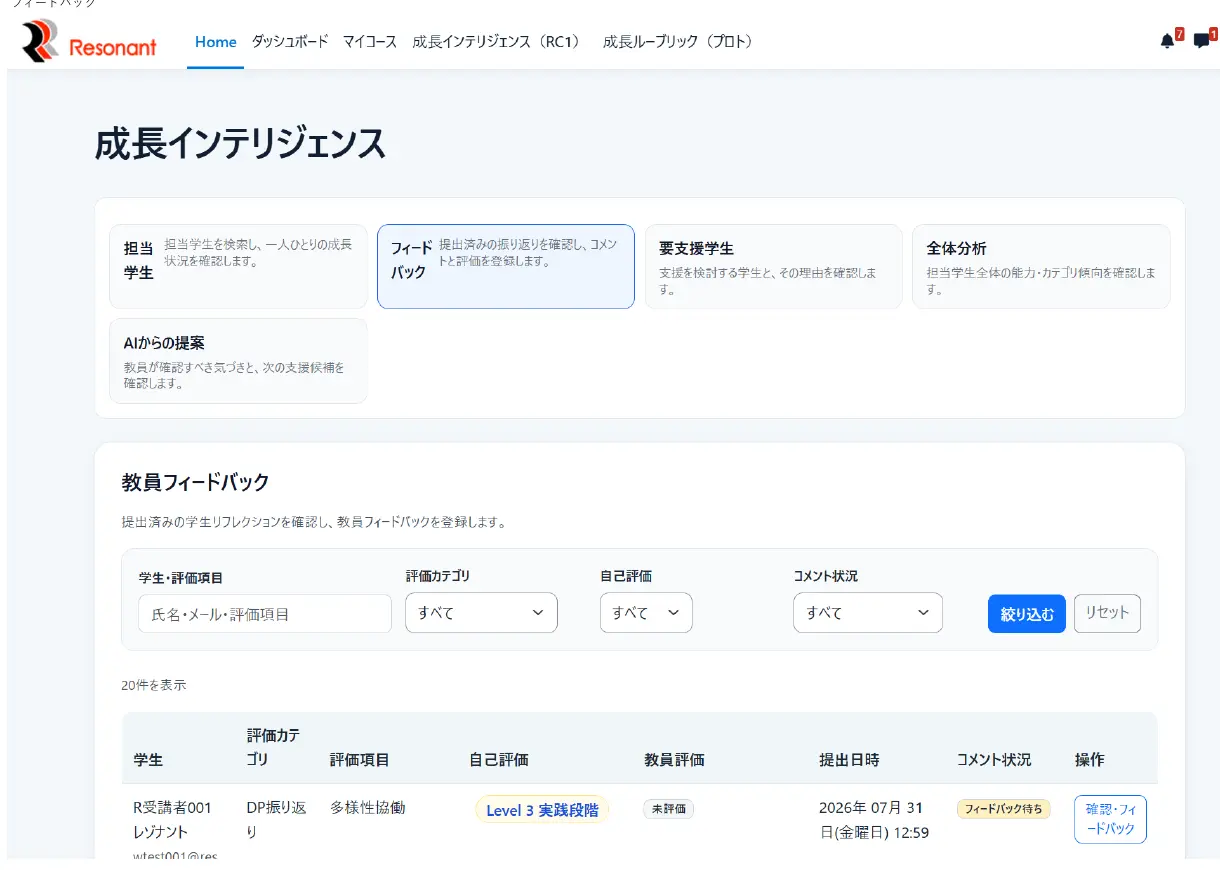Image resolution: width=1220 pixels, height=870 pixels.
Task: Click the 自己評価 column header
Action: coord(498,760)
